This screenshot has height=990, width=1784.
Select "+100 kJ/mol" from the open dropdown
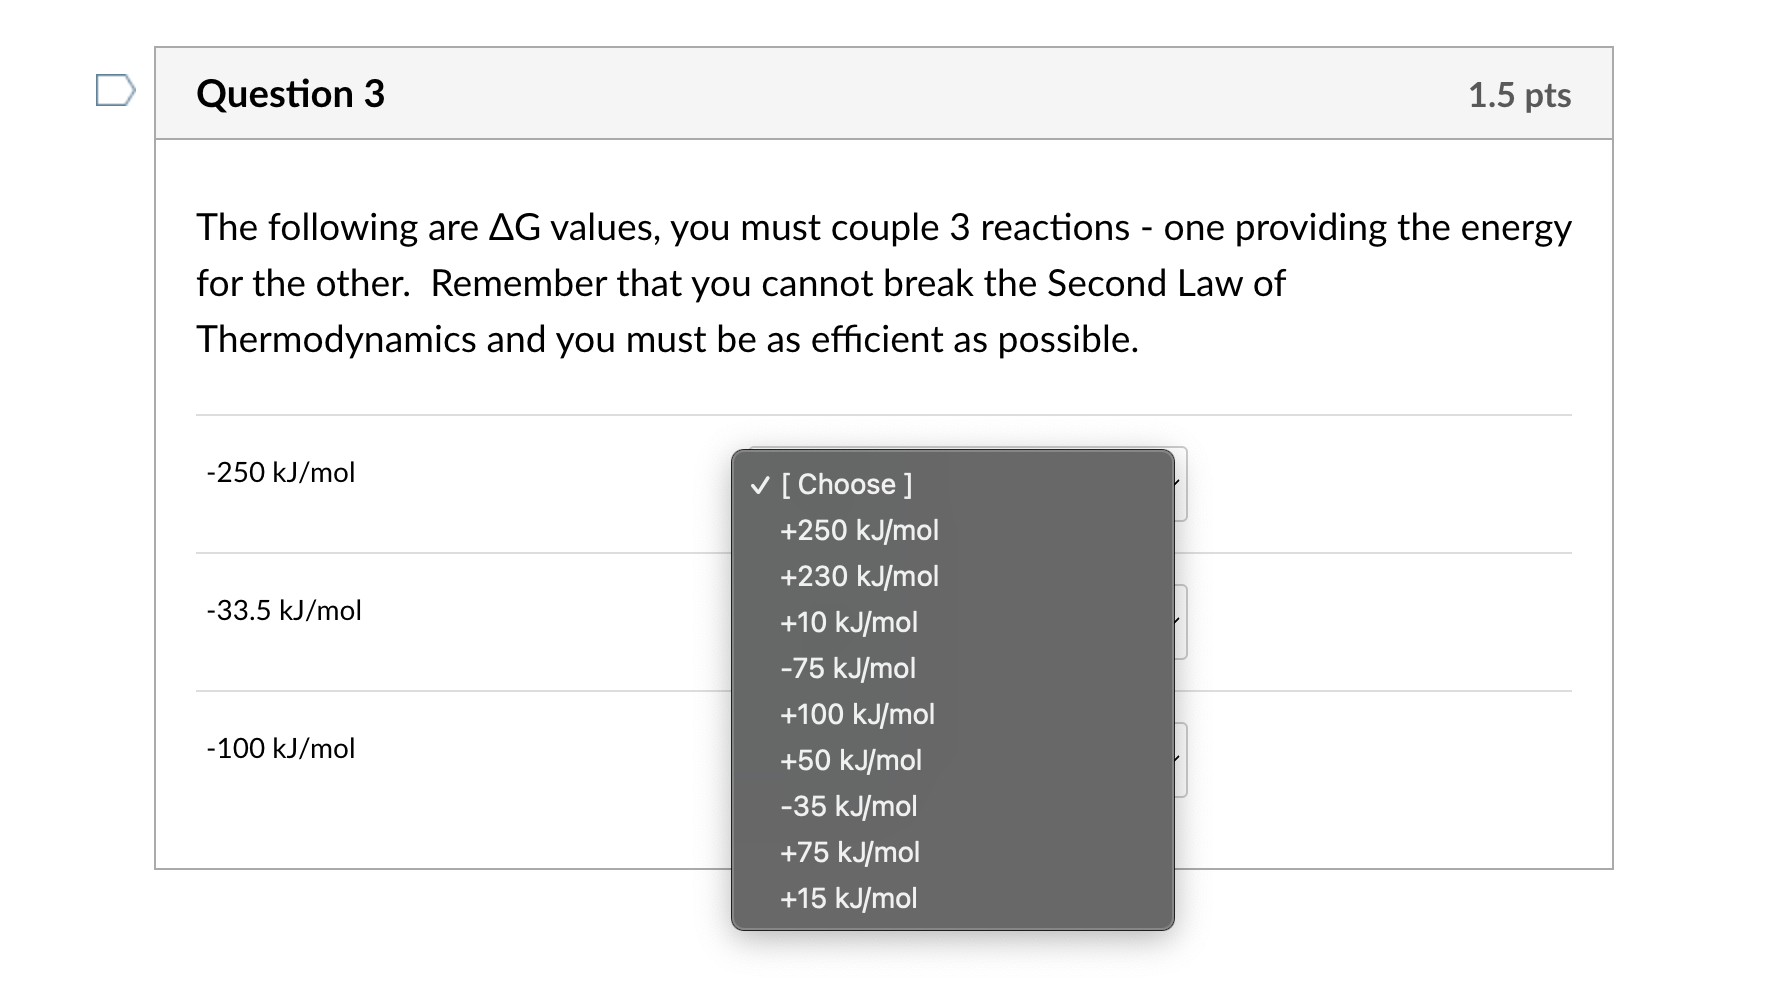click(857, 714)
